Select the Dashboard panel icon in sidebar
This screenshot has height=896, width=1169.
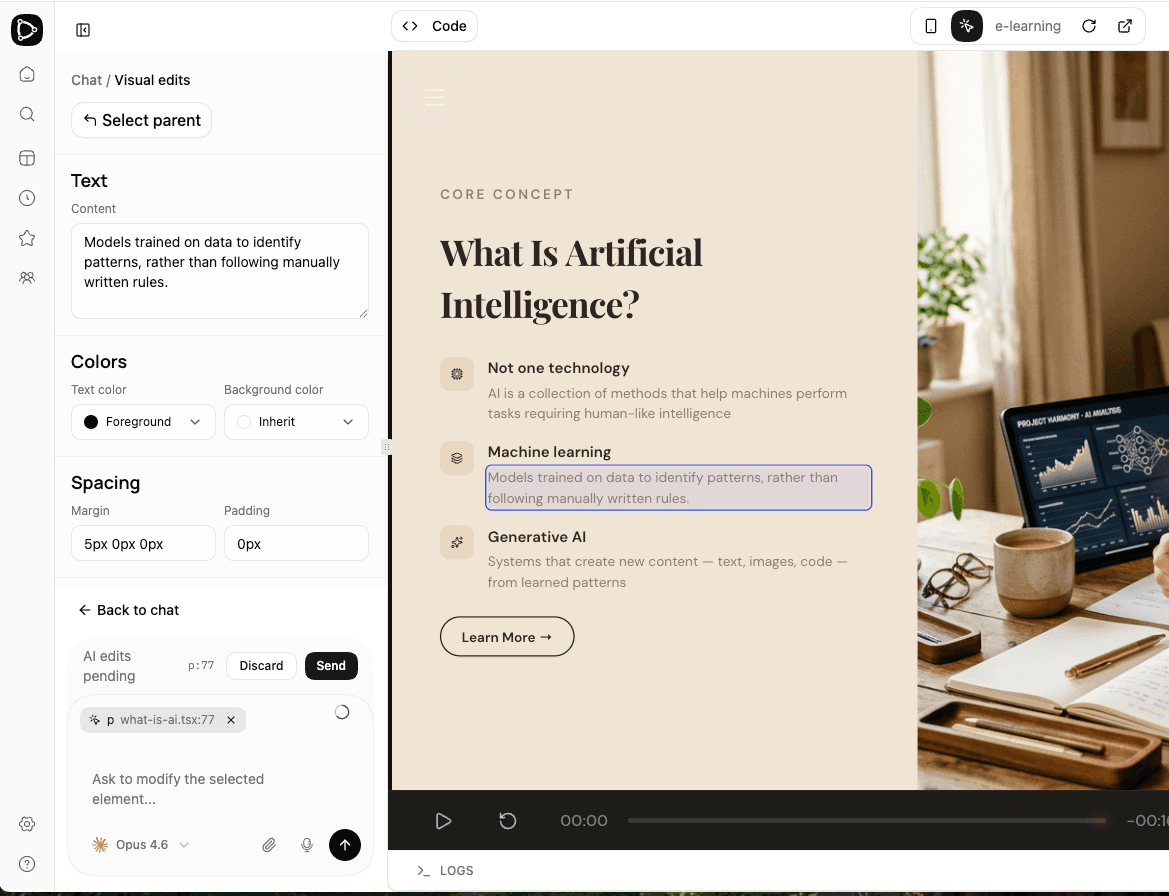(x=27, y=158)
